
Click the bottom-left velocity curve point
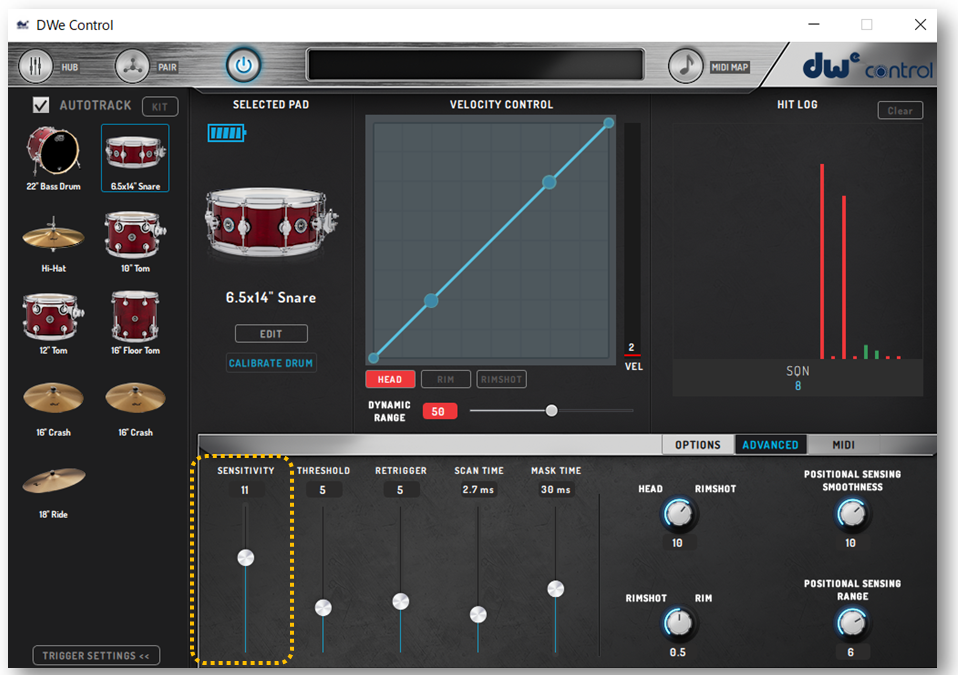(374, 357)
